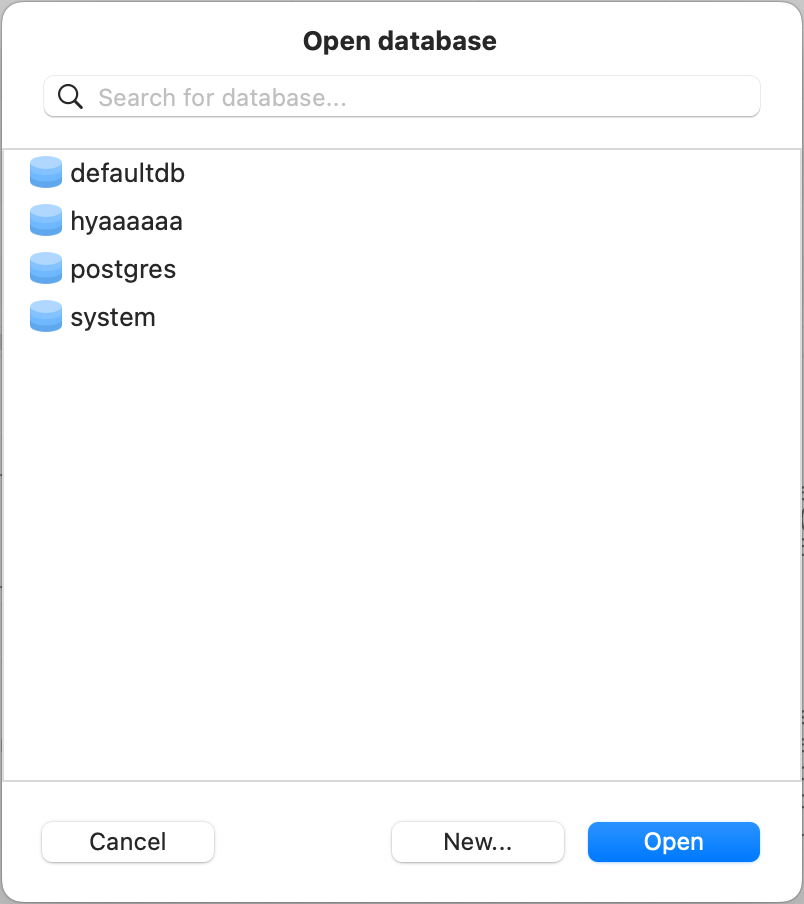804x904 pixels.
Task: Click the Cancel button
Action: (x=127, y=841)
